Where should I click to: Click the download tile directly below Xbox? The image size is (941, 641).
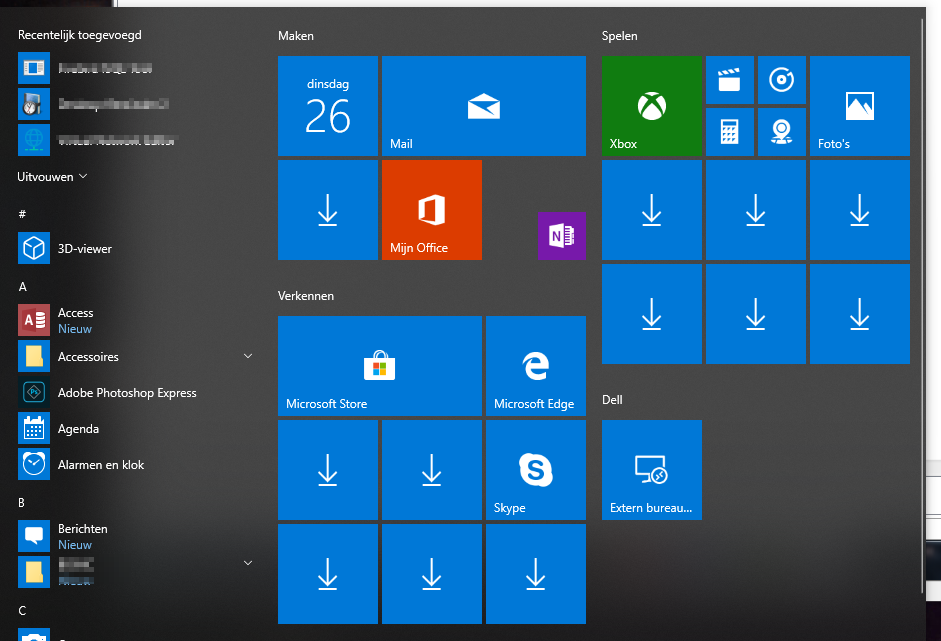click(652, 210)
